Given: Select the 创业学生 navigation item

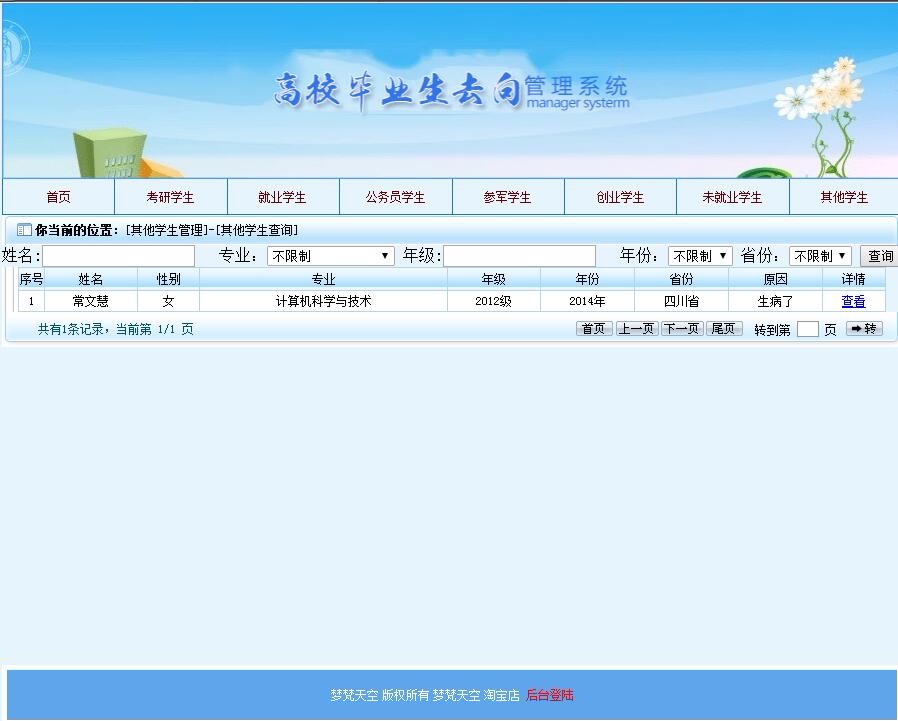Looking at the screenshot, I should coord(621,196).
